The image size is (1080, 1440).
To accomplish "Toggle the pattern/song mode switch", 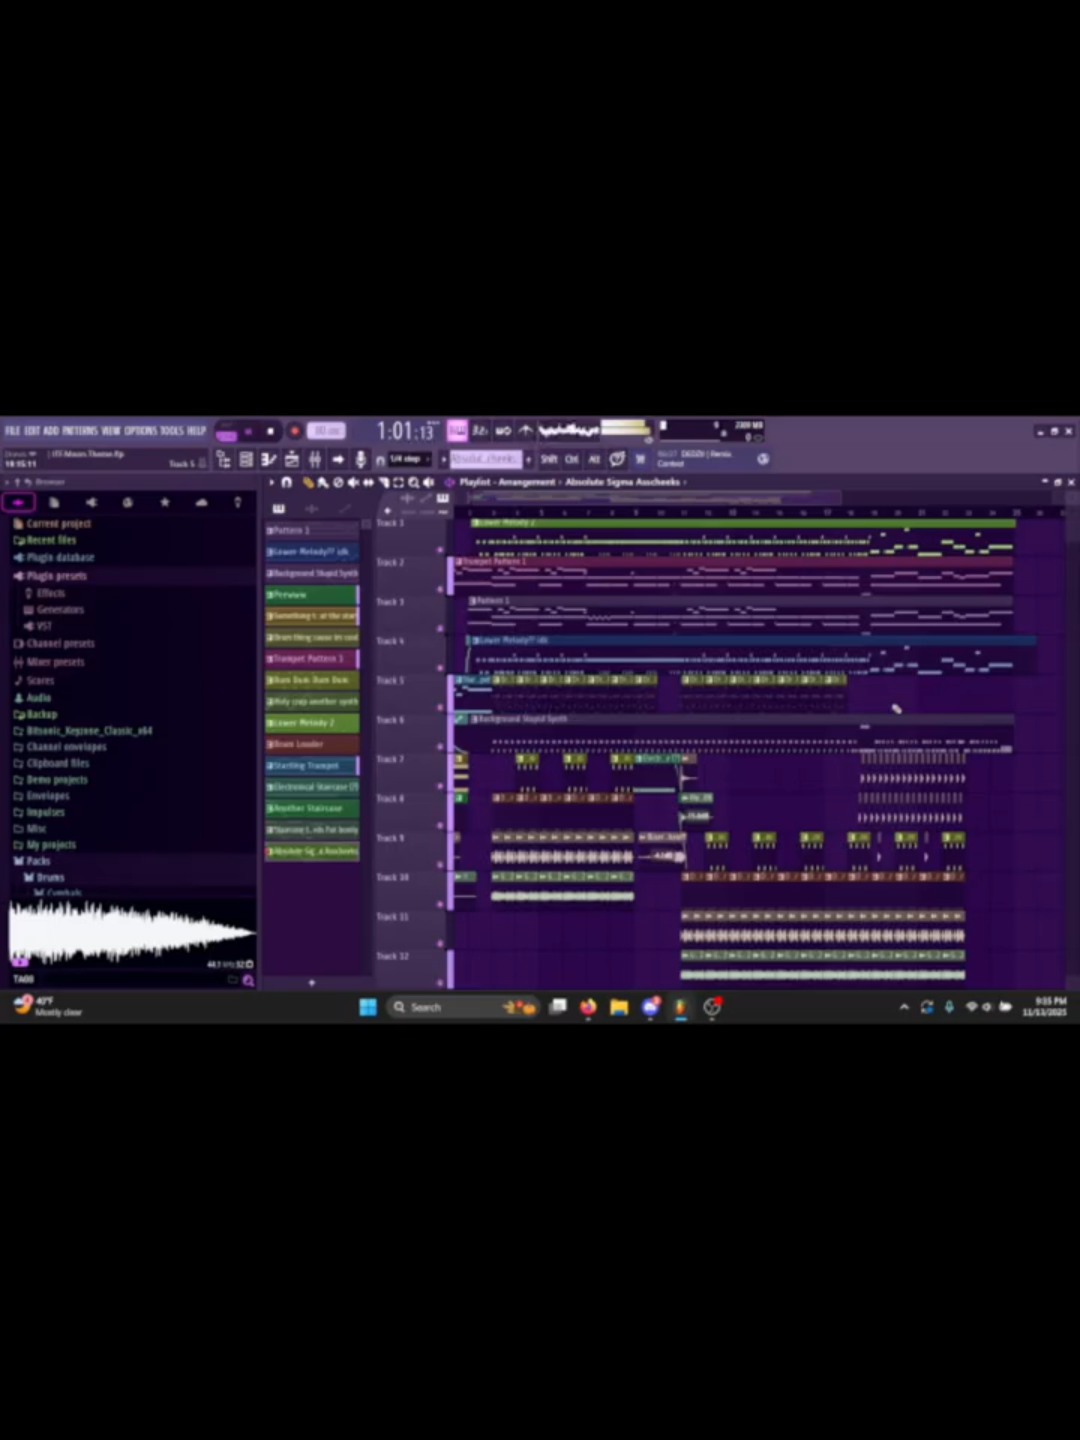I will 226,432.
